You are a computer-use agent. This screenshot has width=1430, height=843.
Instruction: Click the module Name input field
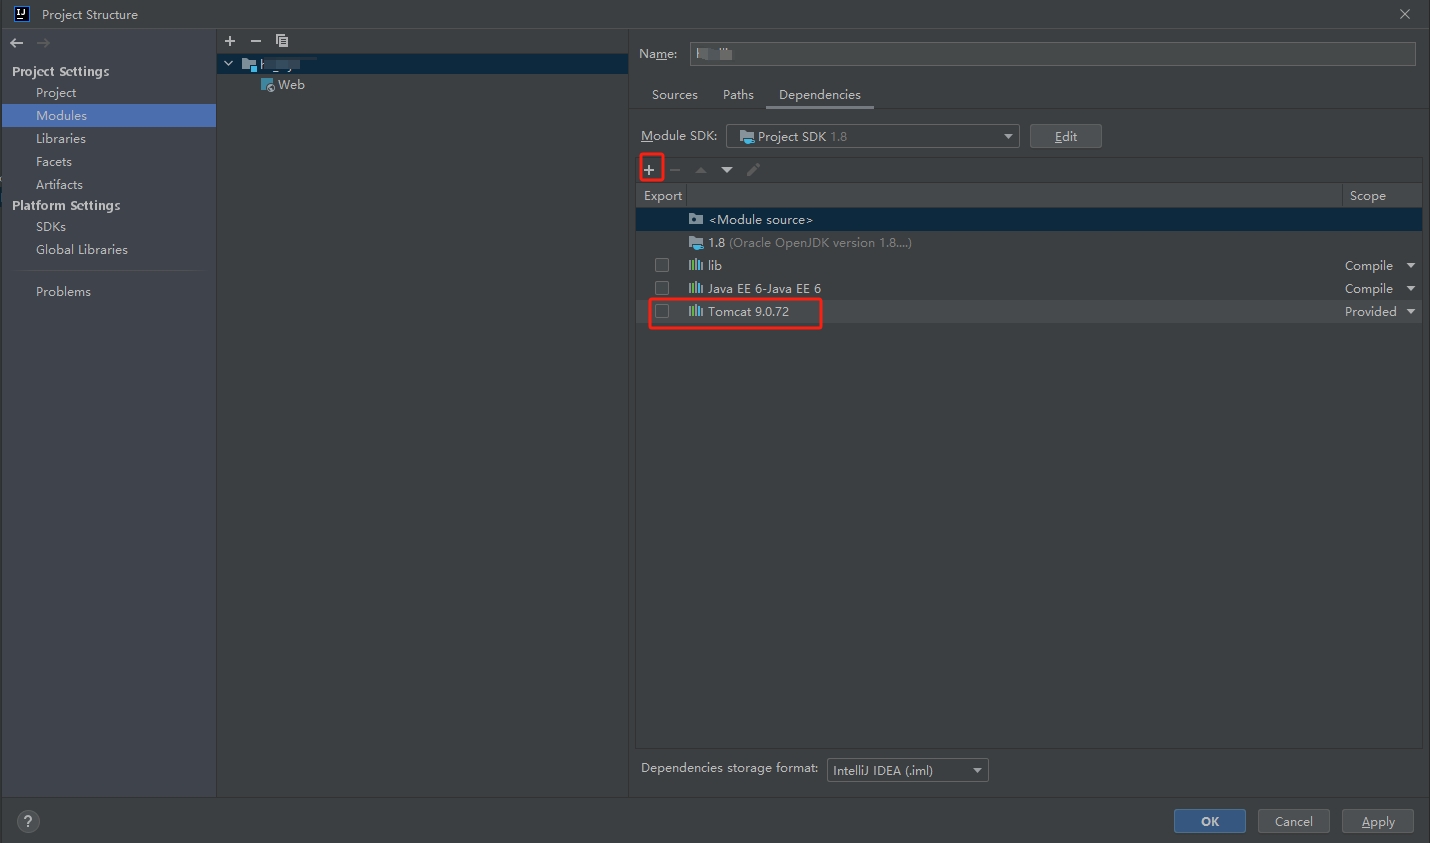click(1052, 54)
